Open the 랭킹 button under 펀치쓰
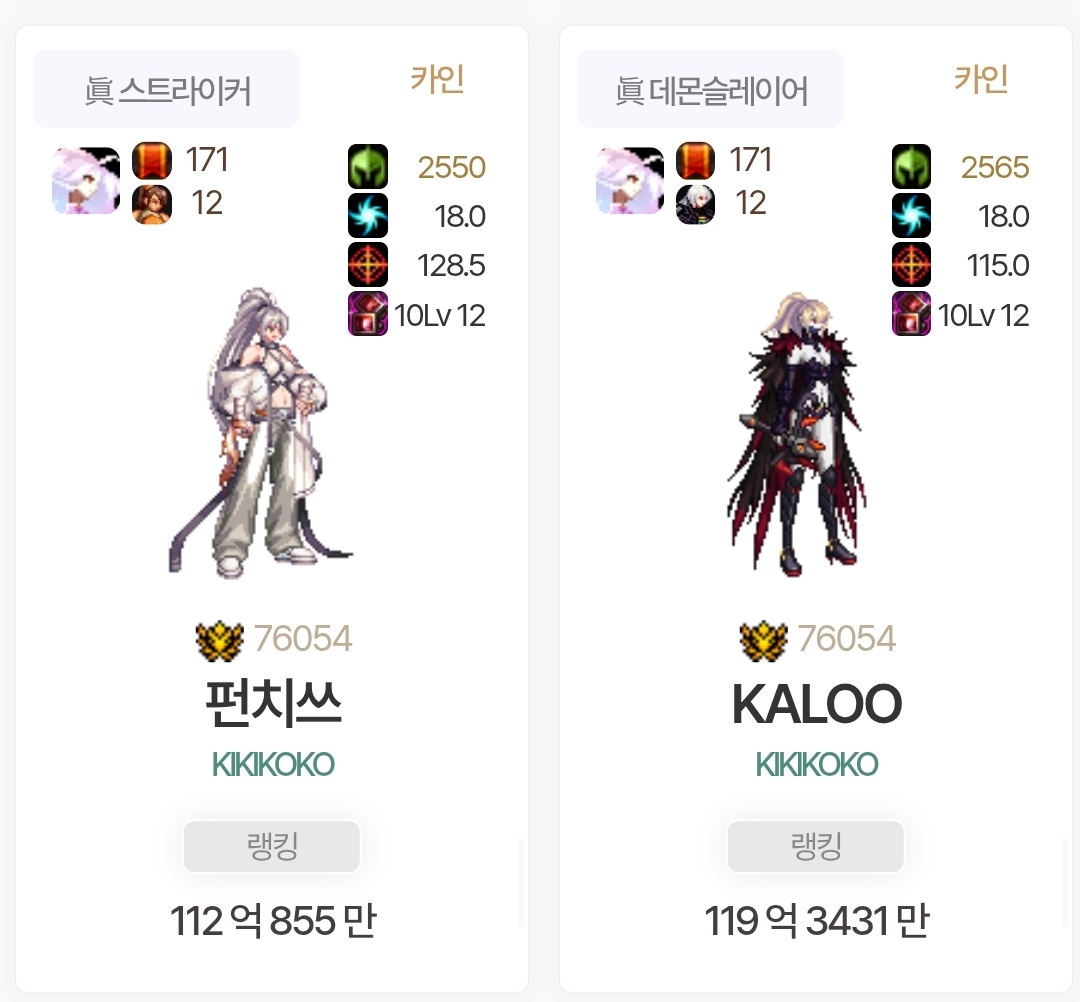The height and width of the screenshot is (1002, 1080). pos(271,846)
